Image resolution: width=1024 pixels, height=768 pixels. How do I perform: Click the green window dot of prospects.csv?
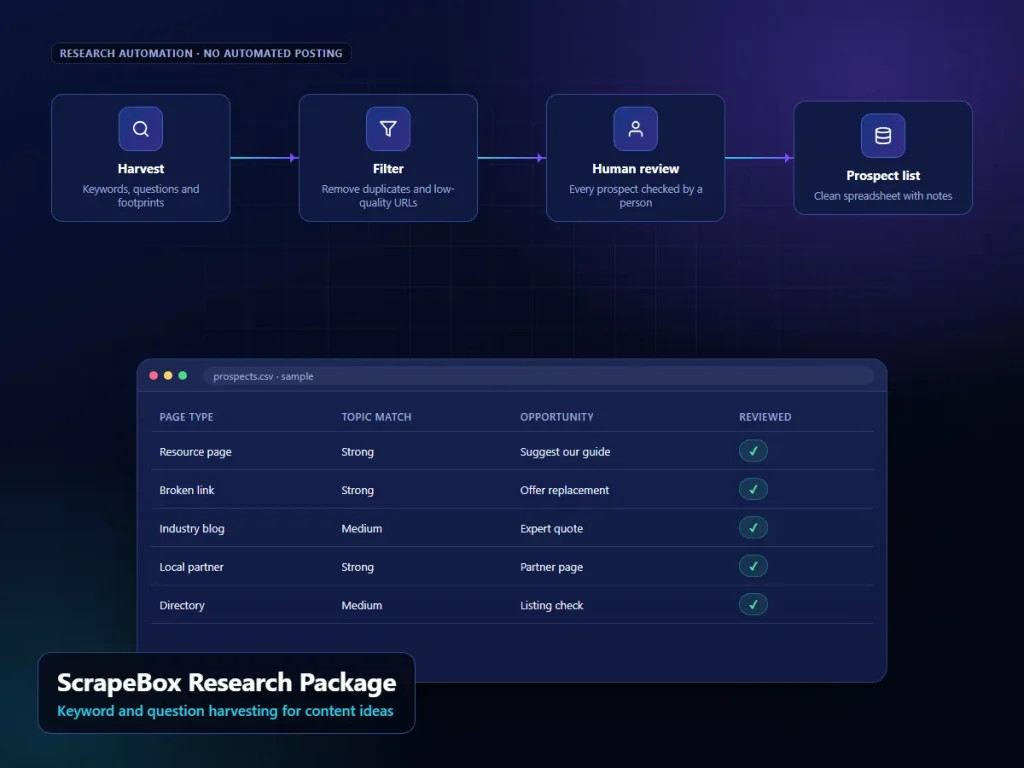[183, 376]
